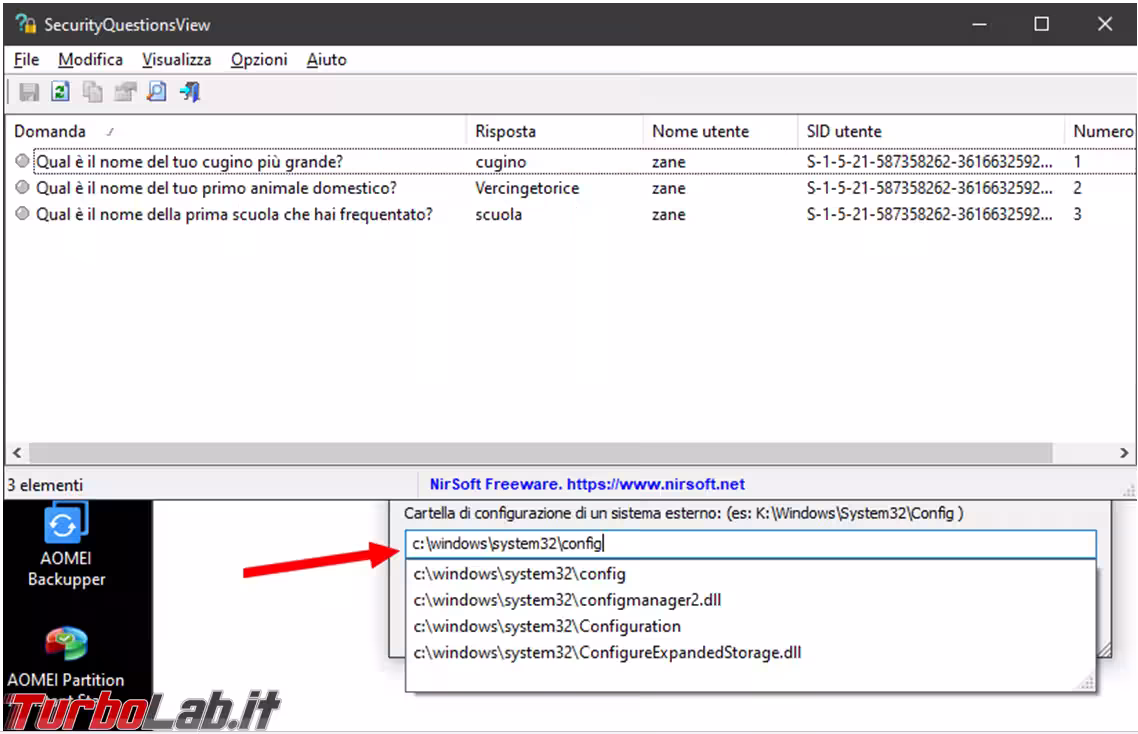Choose ConfigureExpandedStorage.dll from autocomplete list
The width and height of the screenshot is (1138, 734).
click(x=606, y=653)
